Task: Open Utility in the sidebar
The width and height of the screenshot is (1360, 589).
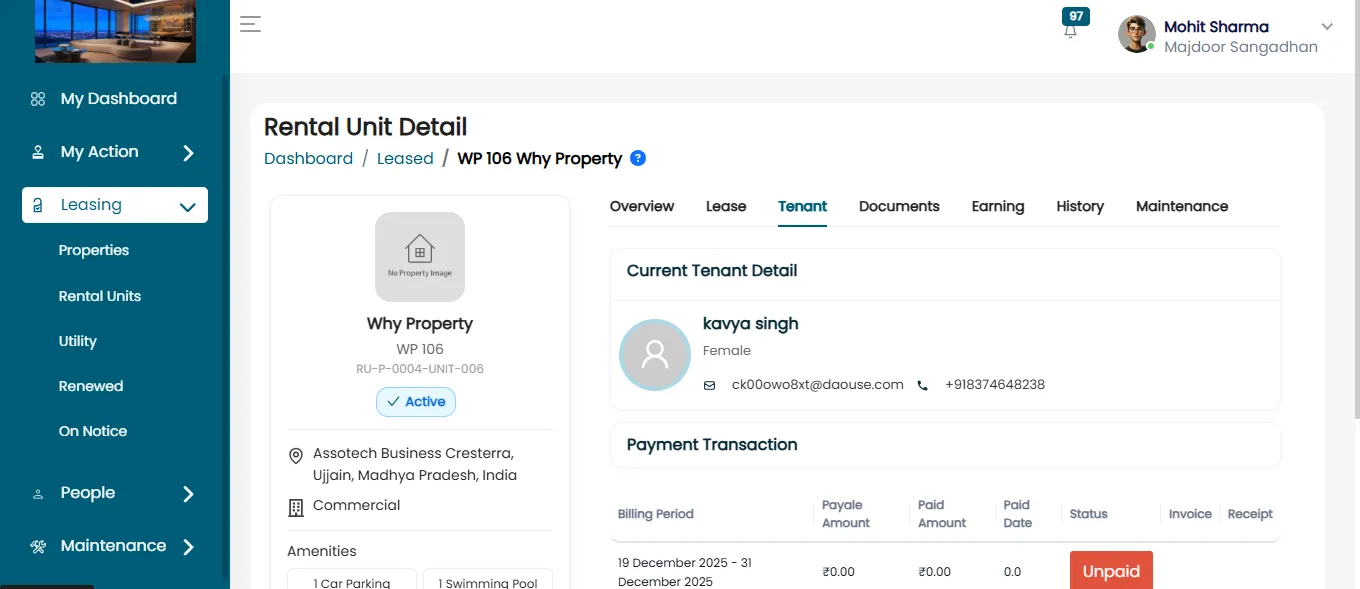Action: coord(78,341)
